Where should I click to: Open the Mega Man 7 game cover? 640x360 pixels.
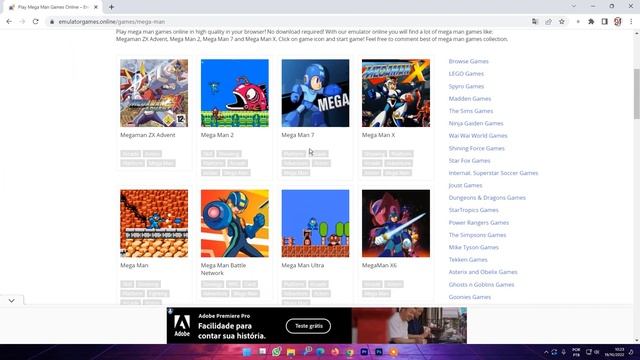click(315, 93)
